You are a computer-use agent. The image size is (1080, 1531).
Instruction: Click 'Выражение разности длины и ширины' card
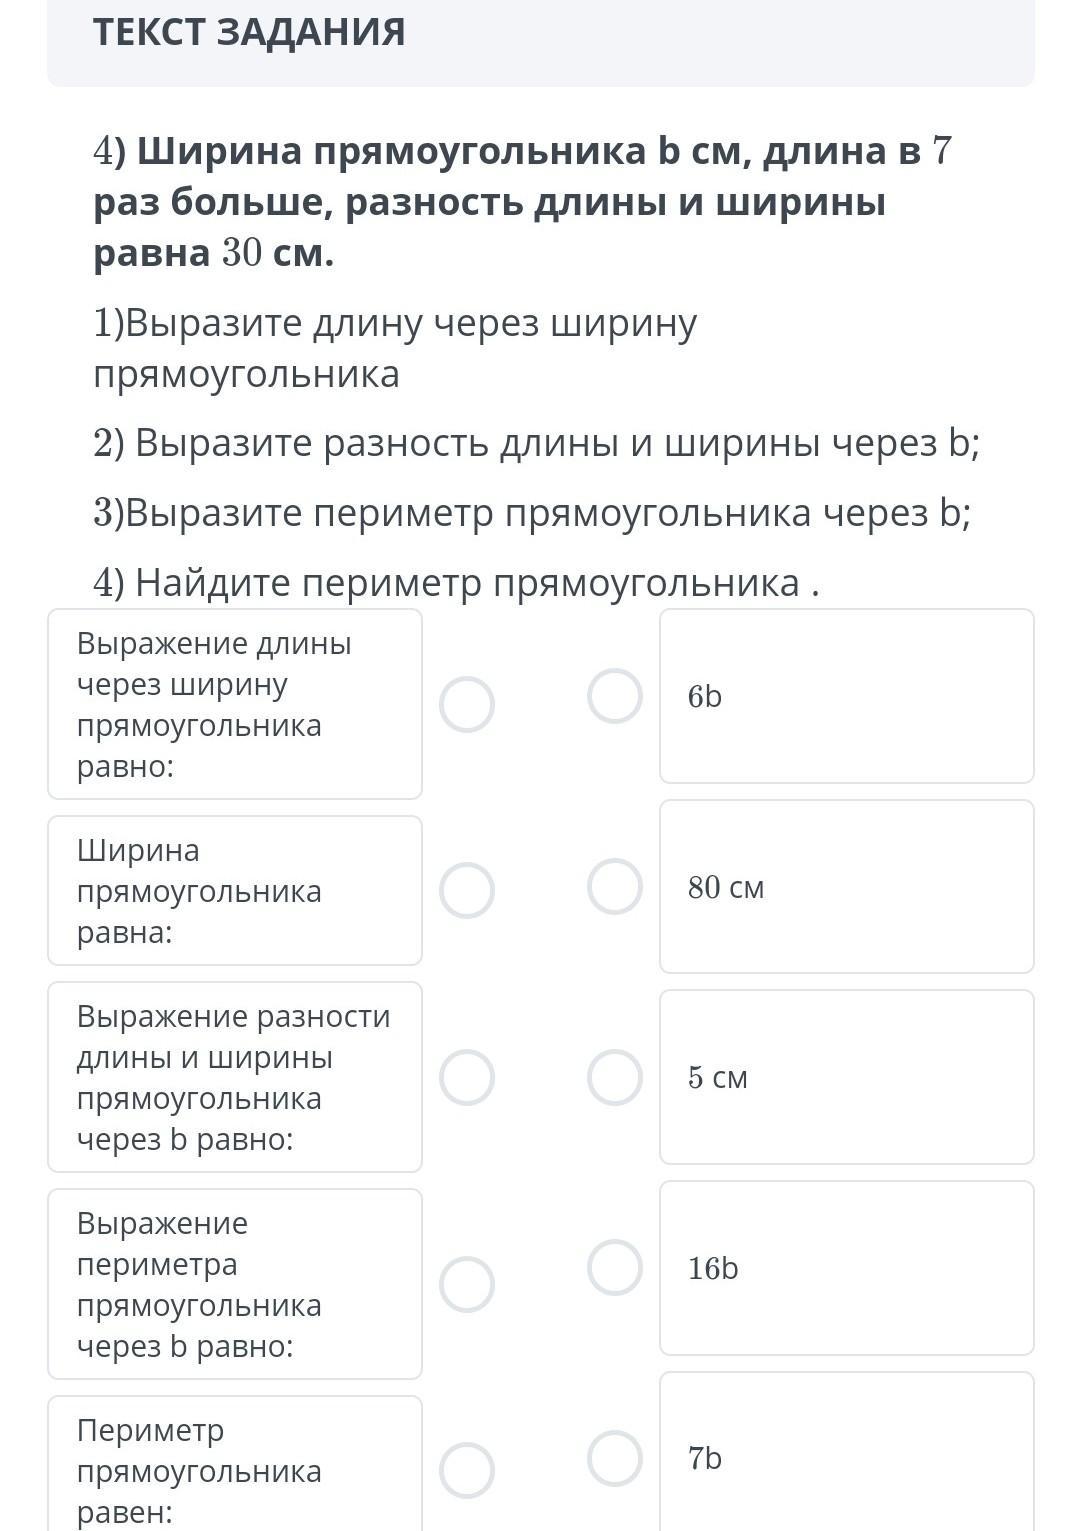(x=235, y=1077)
